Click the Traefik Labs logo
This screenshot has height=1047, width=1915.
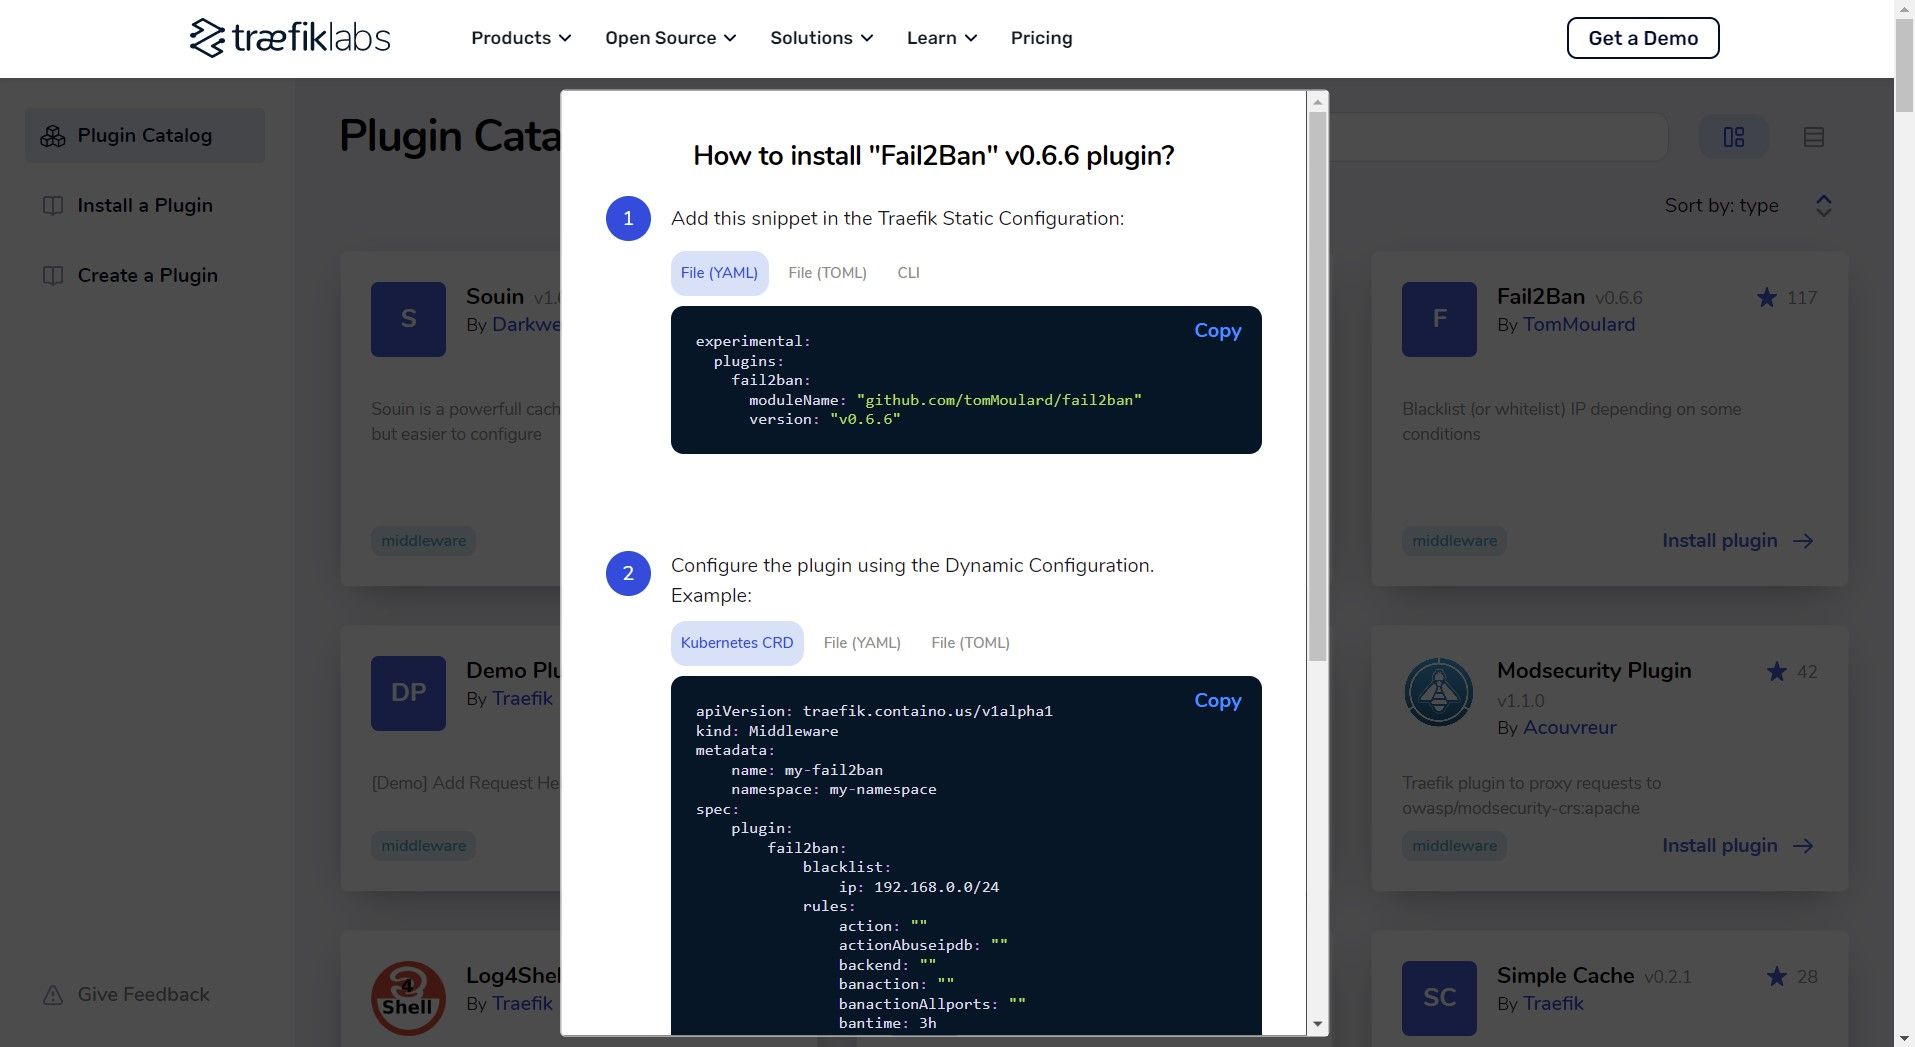click(290, 38)
